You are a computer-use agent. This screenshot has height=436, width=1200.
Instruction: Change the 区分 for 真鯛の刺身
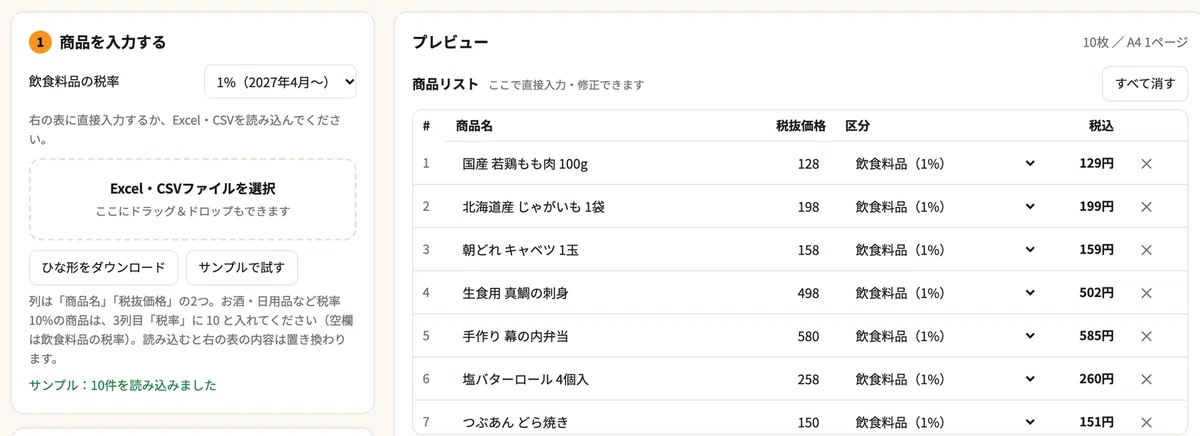tap(945, 293)
